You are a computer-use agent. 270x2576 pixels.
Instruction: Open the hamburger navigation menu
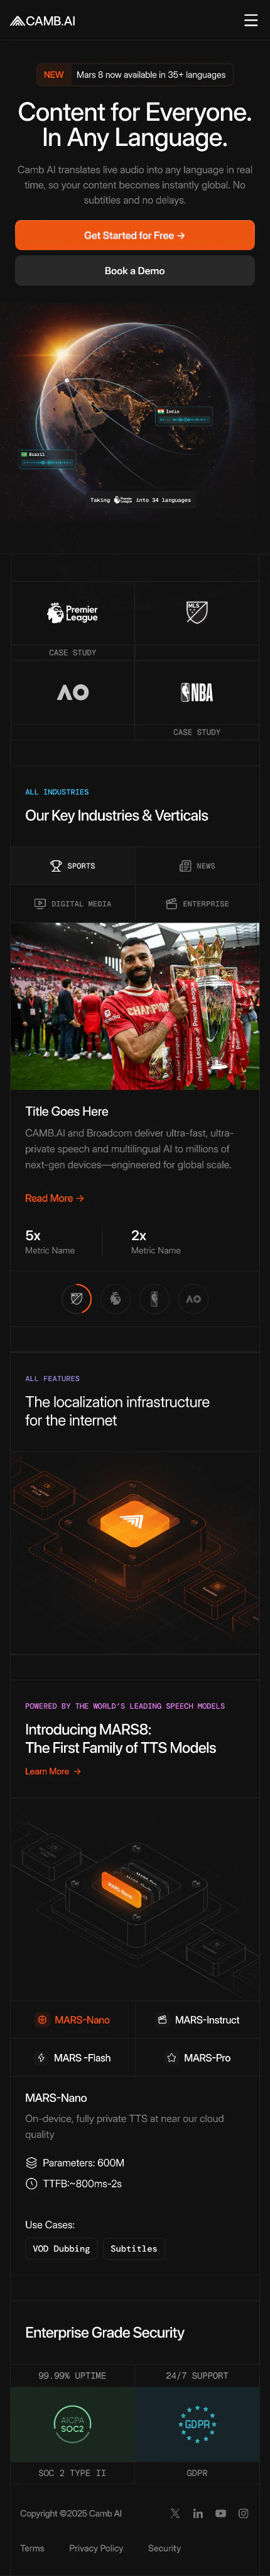[251, 20]
